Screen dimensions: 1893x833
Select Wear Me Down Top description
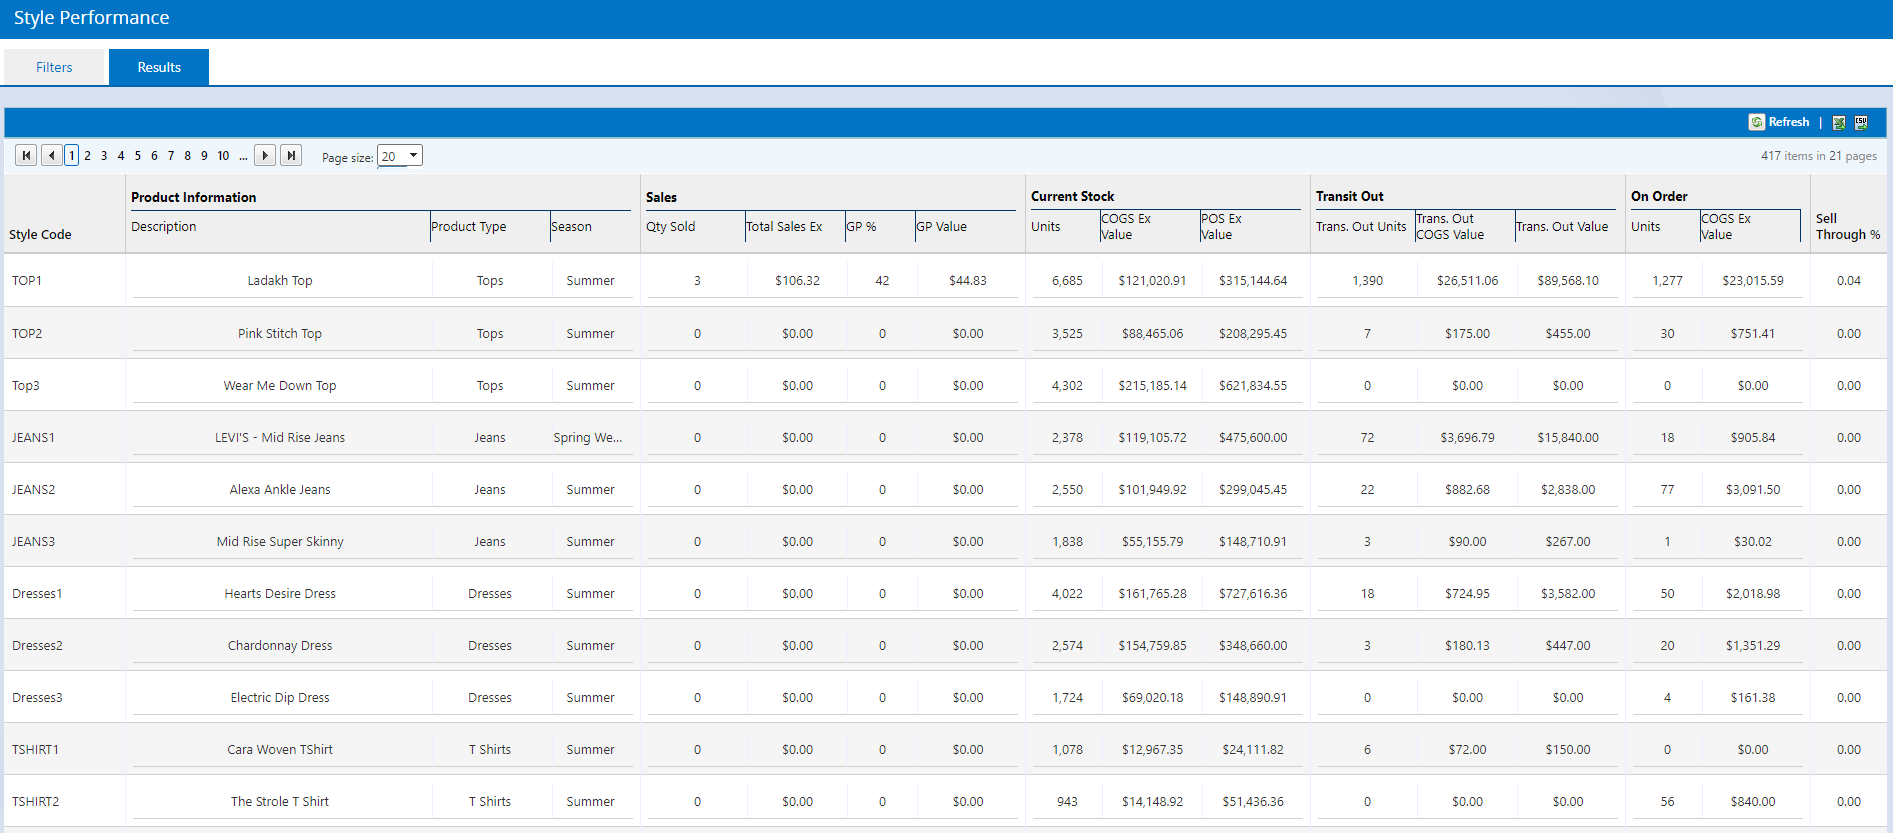coord(280,386)
